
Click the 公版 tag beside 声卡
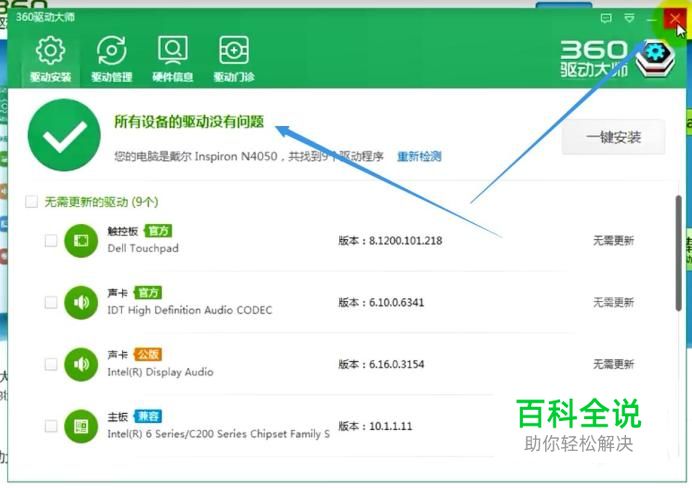pyautogui.click(x=148, y=354)
